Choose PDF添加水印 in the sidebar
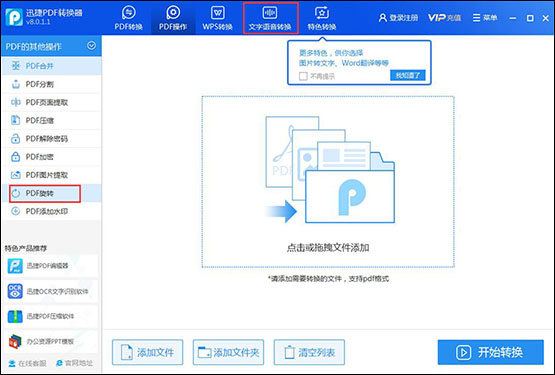Viewport: 555px width, 375px height. click(x=51, y=211)
